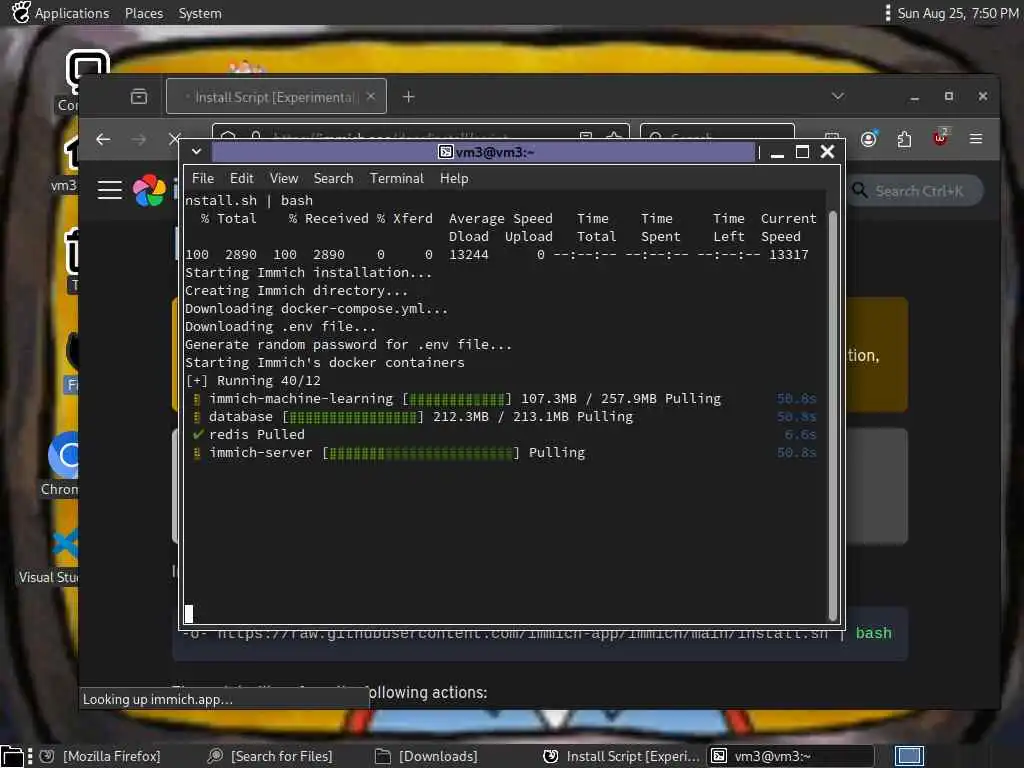Click the 'bash' word in page code block
The height and width of the screenshot is (768, 1024).
(x=873, y=633)
